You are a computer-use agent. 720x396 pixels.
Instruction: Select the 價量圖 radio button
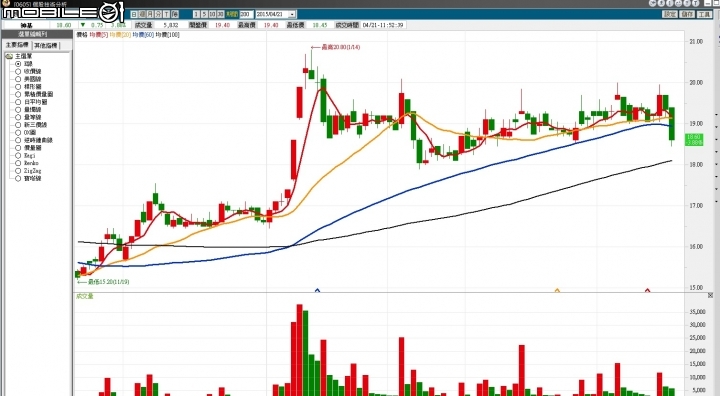(18, 148)
